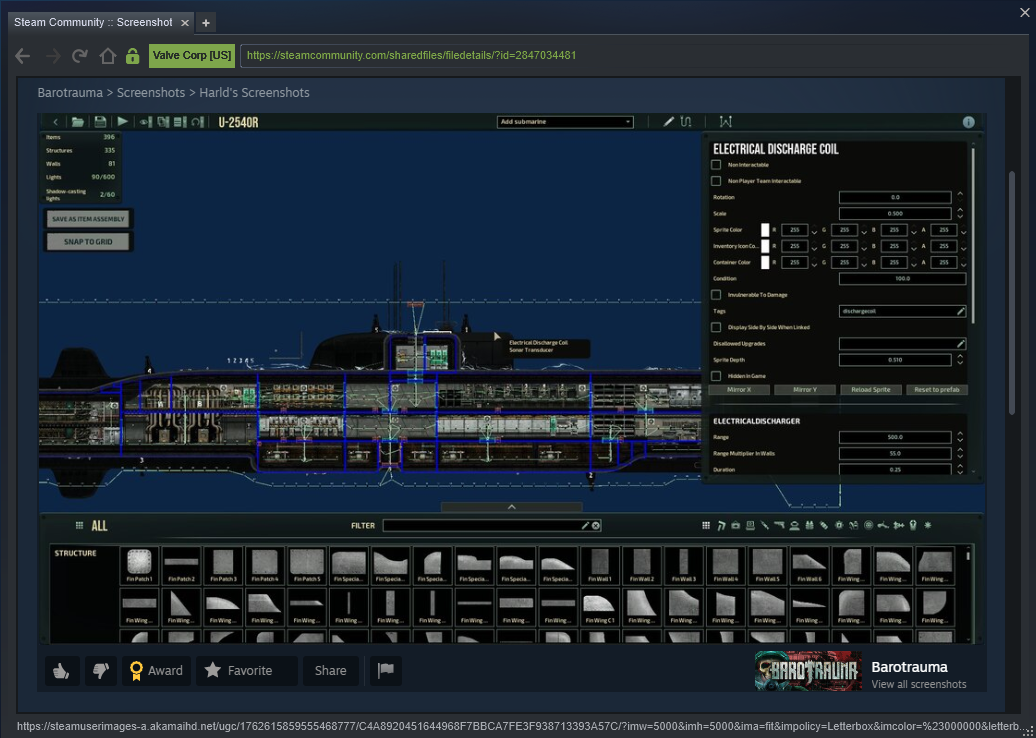
Task: Click the Sprite Color white swatch
Action: click(x=765, y=230)
